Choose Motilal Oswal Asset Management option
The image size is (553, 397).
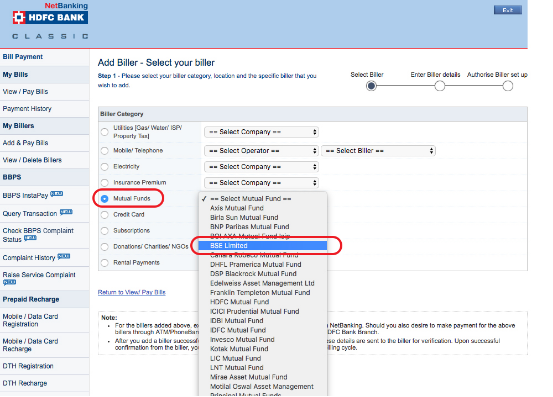click(263, 387)
